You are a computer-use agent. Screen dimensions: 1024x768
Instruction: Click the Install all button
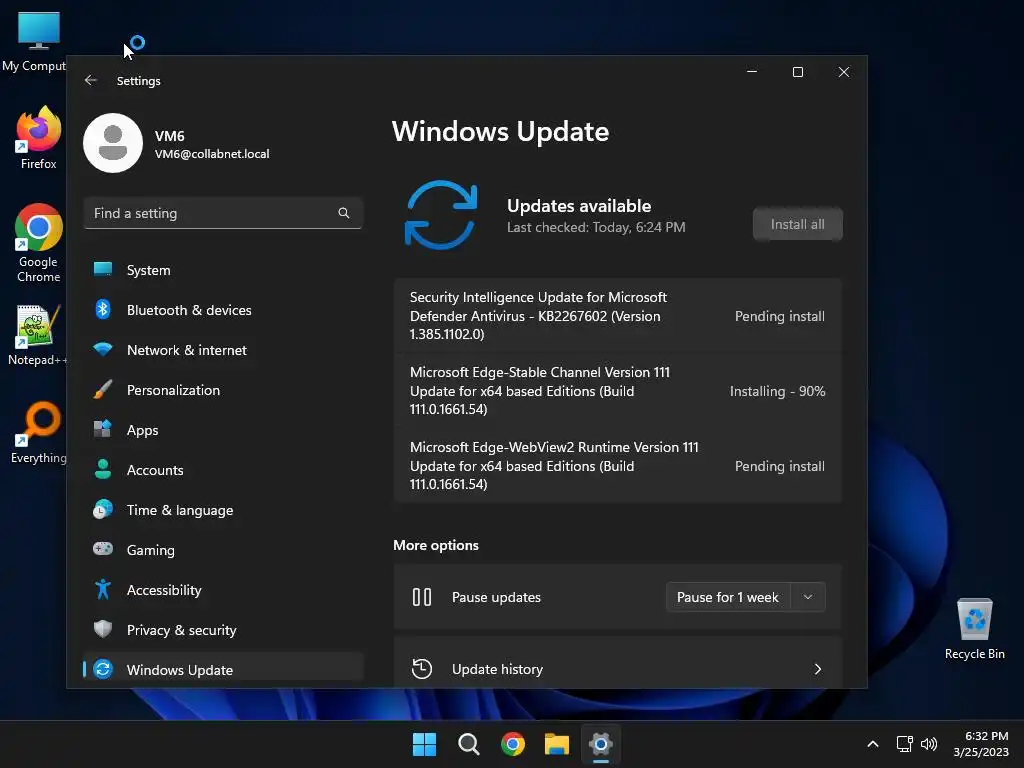[797, 224]
